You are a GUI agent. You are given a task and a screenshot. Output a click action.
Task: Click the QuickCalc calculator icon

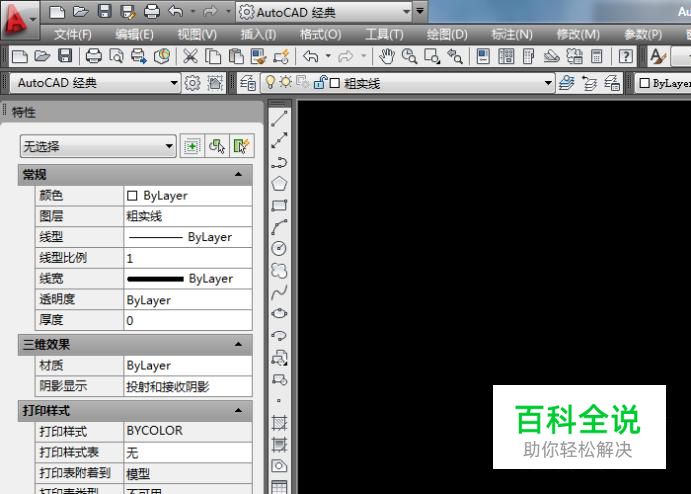click(597, 56)
